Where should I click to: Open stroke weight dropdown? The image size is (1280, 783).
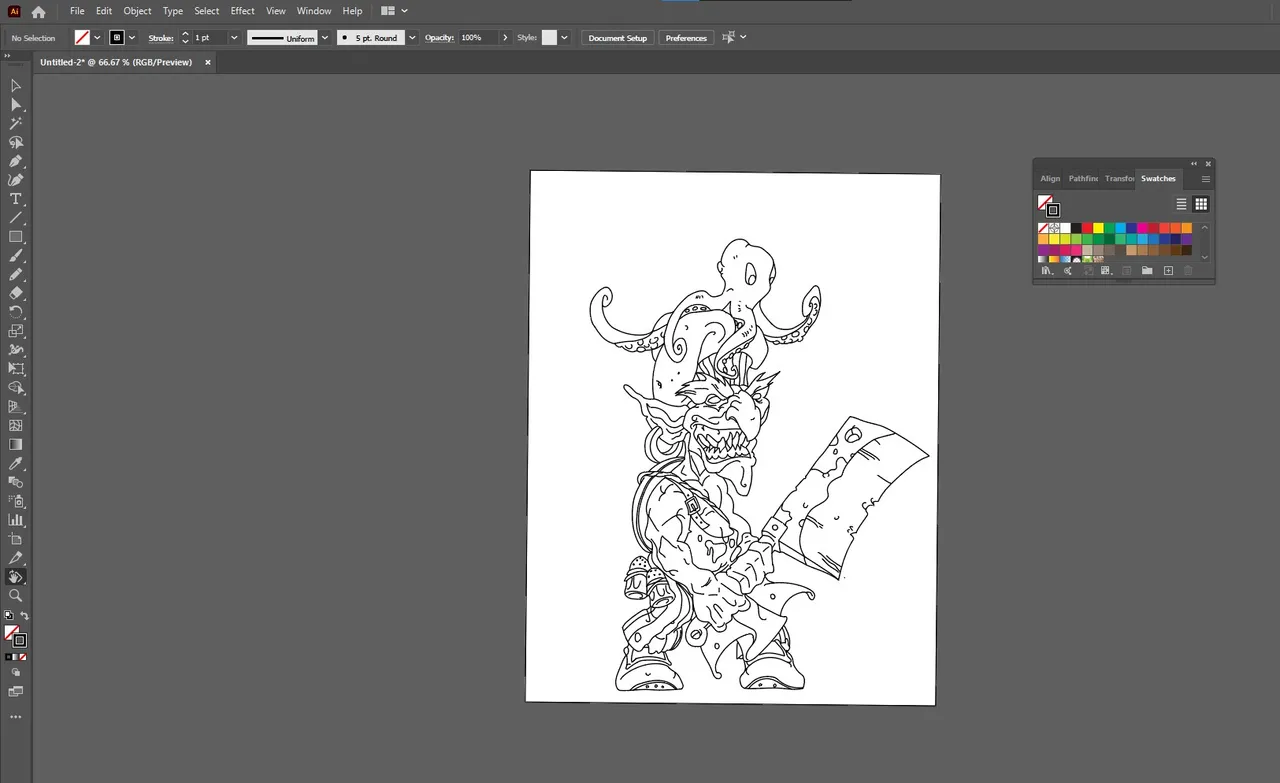pos(234,38)
